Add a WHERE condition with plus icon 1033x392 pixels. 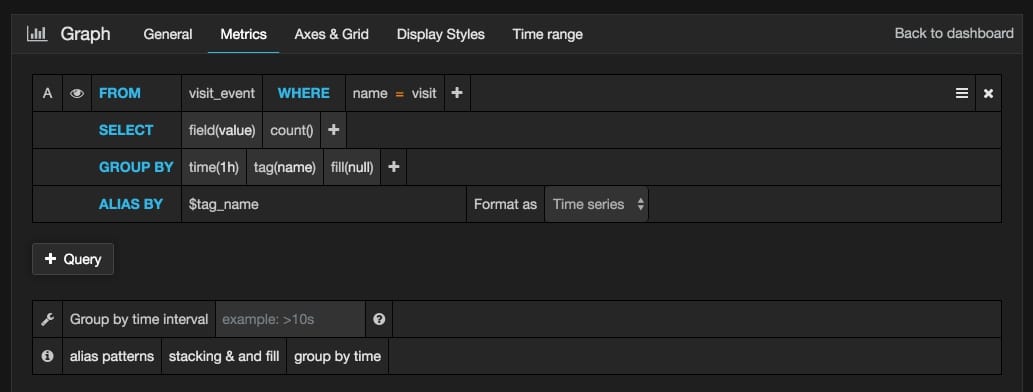[x=457, y=93]
